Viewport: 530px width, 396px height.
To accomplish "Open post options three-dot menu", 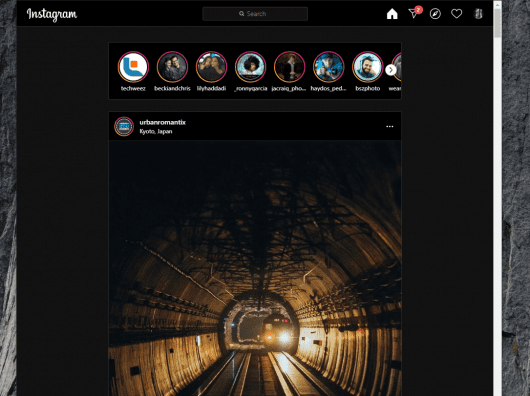I will tap(390, 126).
